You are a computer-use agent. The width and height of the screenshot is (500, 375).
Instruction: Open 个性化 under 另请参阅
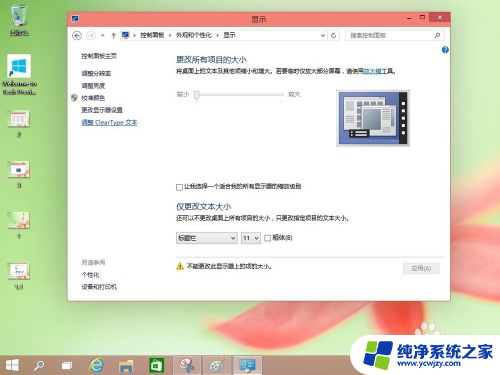[90, 275]
